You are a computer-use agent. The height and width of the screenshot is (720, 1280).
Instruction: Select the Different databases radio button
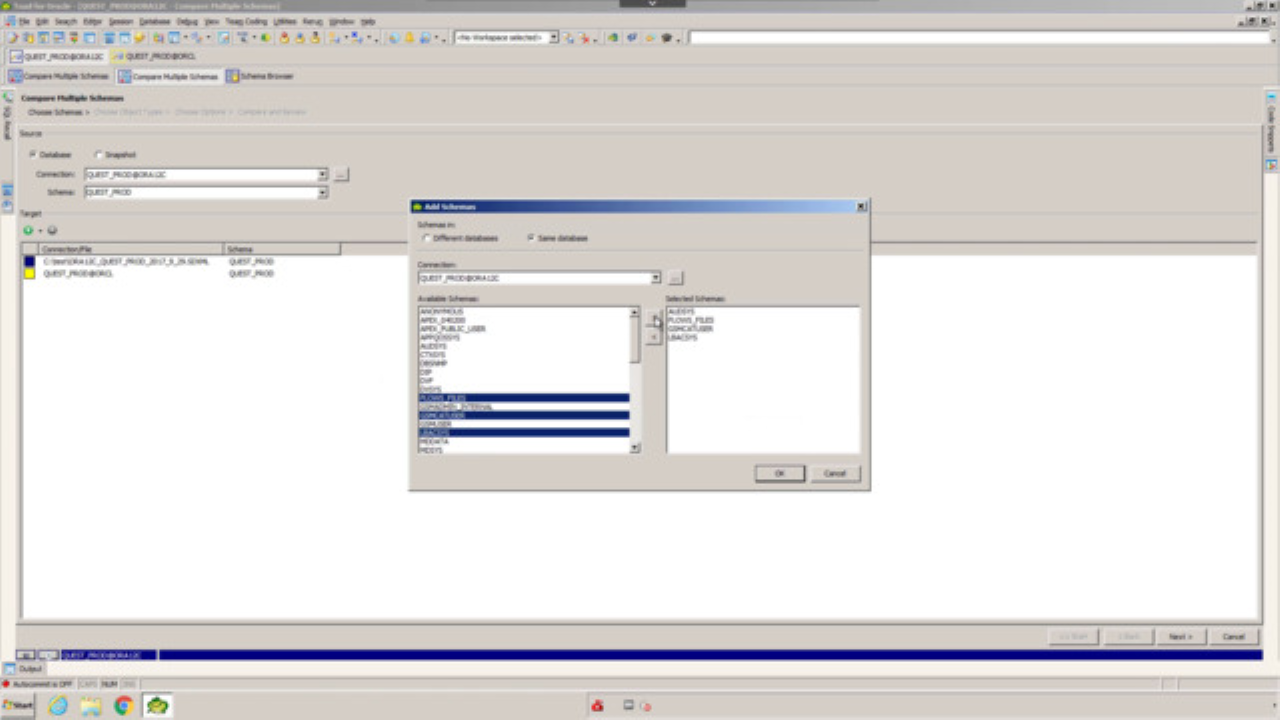click(x=428, y=238)
